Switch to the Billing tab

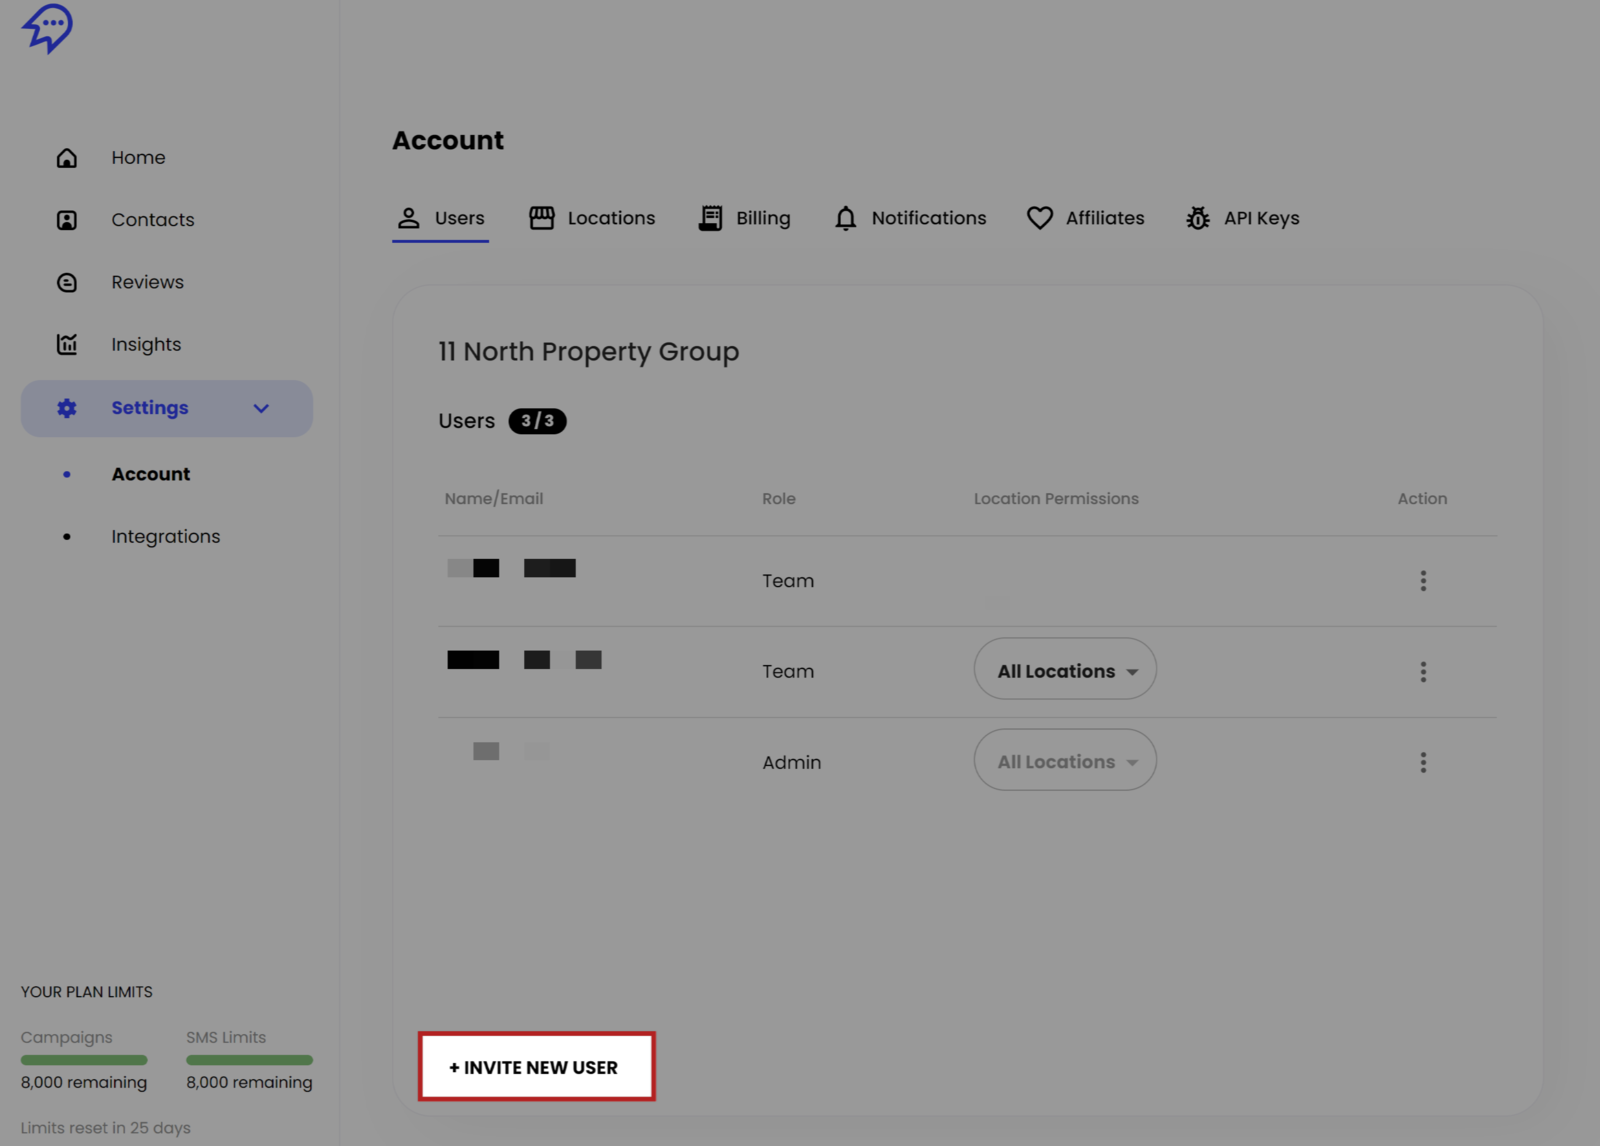click(744, 218)
